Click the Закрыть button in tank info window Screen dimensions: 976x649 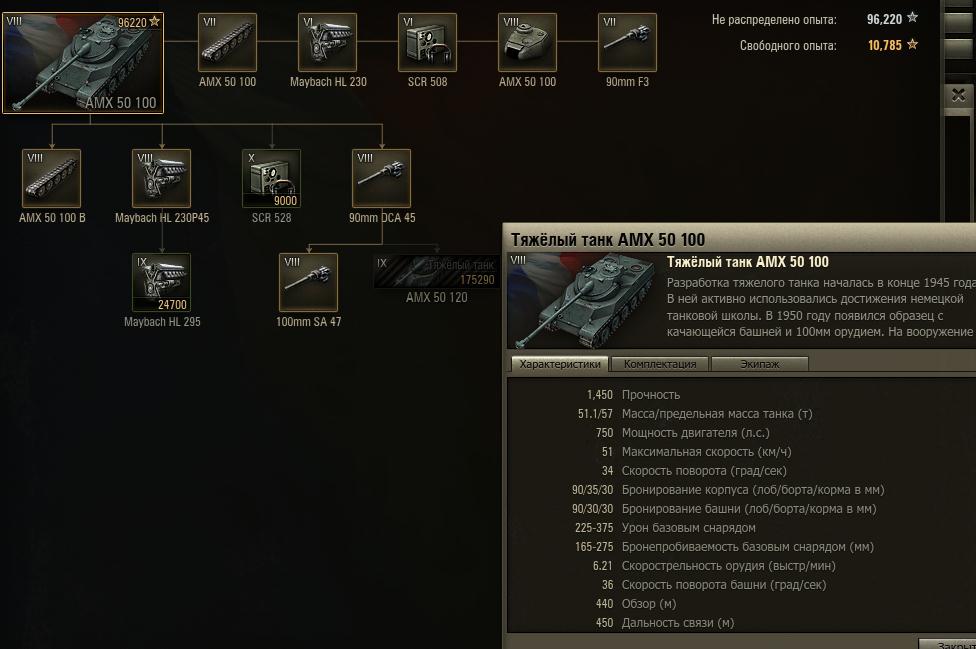pos(947,643)
